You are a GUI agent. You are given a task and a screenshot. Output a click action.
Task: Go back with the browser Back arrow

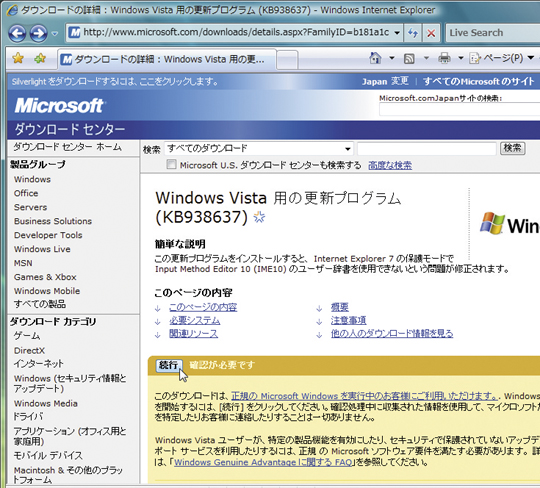[17, 33]
